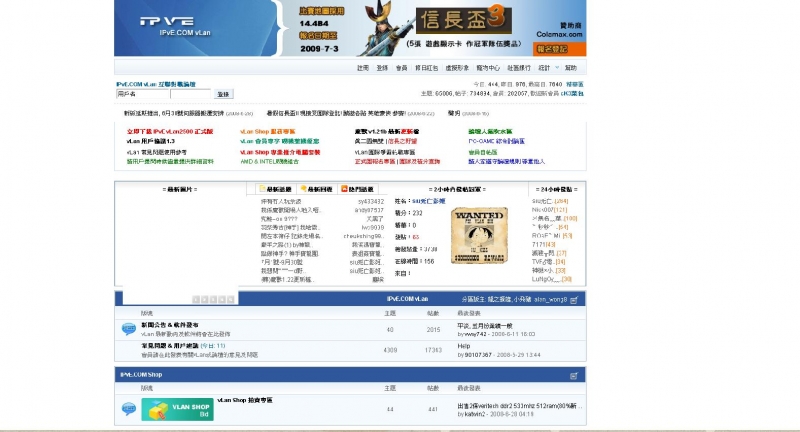
Task: Open 登錄 in the top navigation bar
Action: [x=382, y=68]
